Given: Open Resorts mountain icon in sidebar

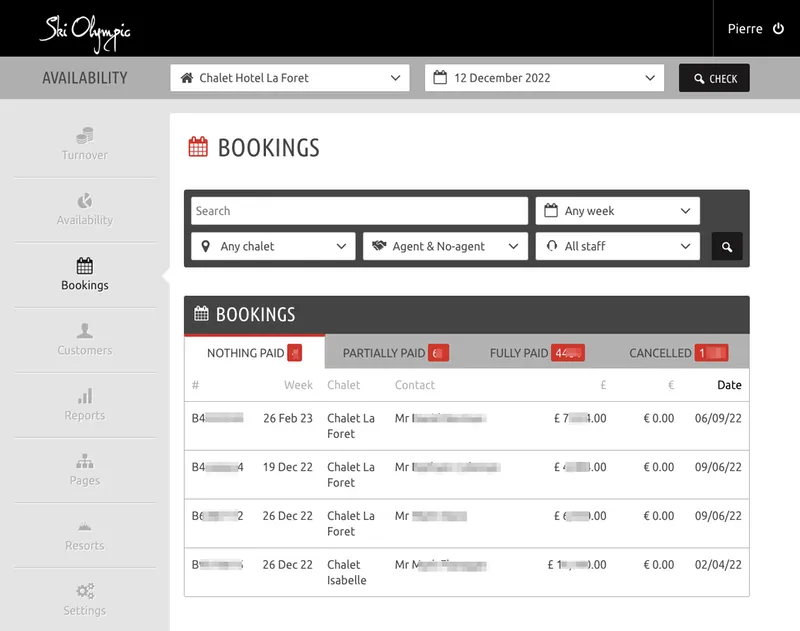Looking at the screenshot, I should tap(85, 526).
